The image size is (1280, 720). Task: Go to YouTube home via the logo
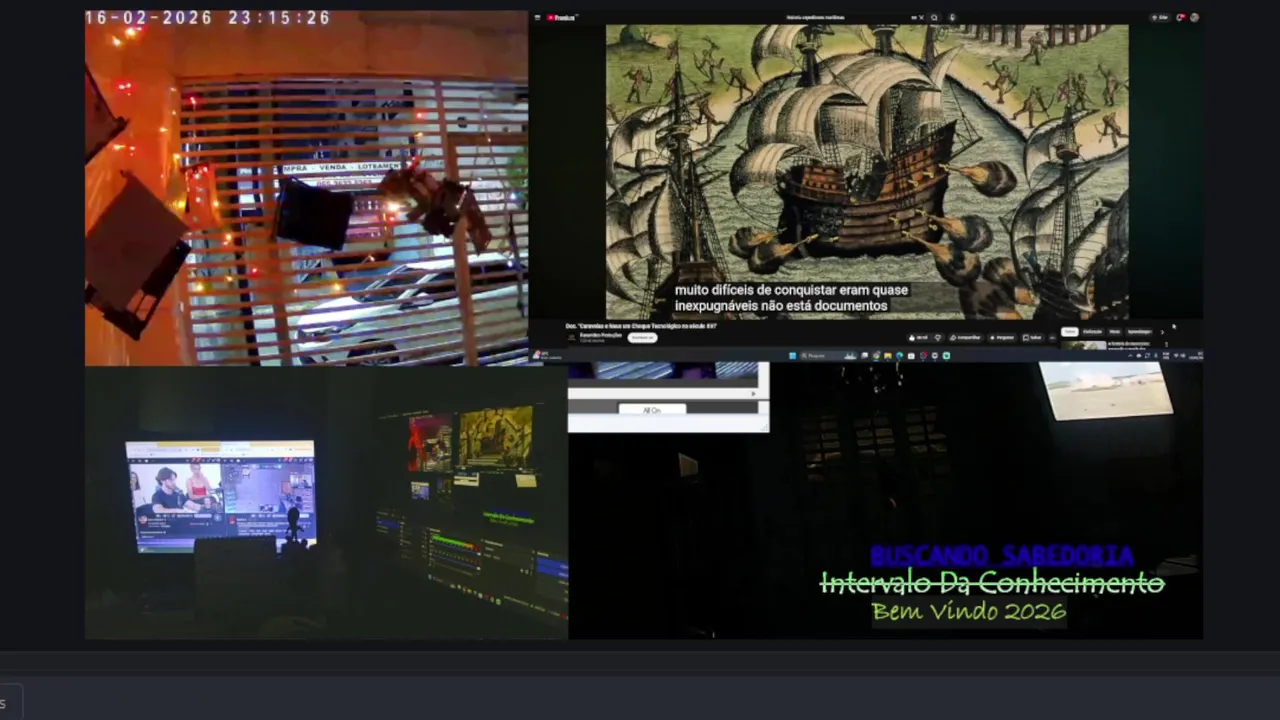coord(560,17)
